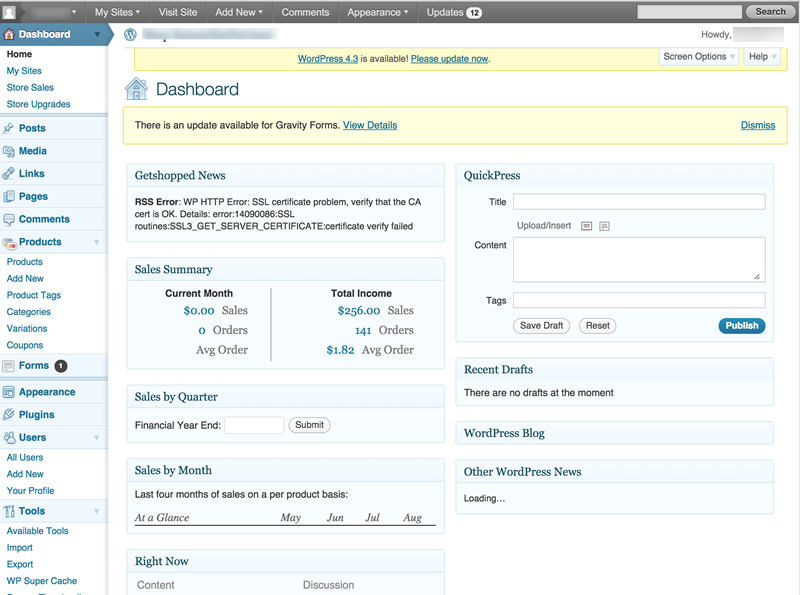
Task: Click the Forms notification badge showing 1
Action: click(61, 366)
